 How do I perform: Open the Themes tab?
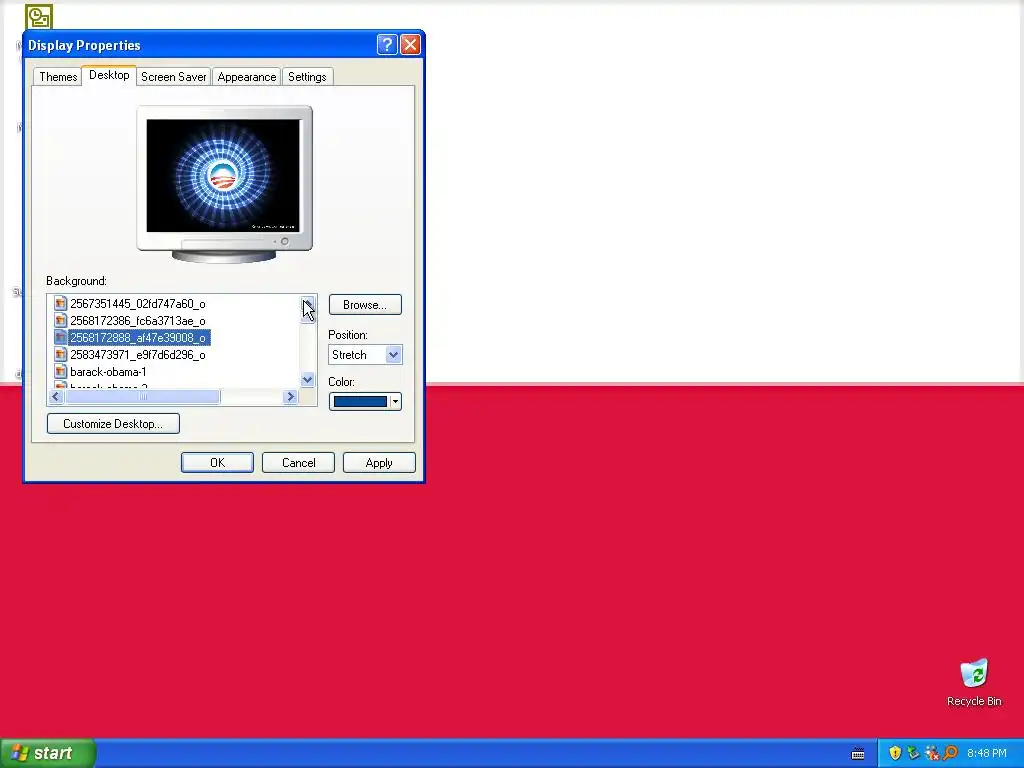[58, 77]
